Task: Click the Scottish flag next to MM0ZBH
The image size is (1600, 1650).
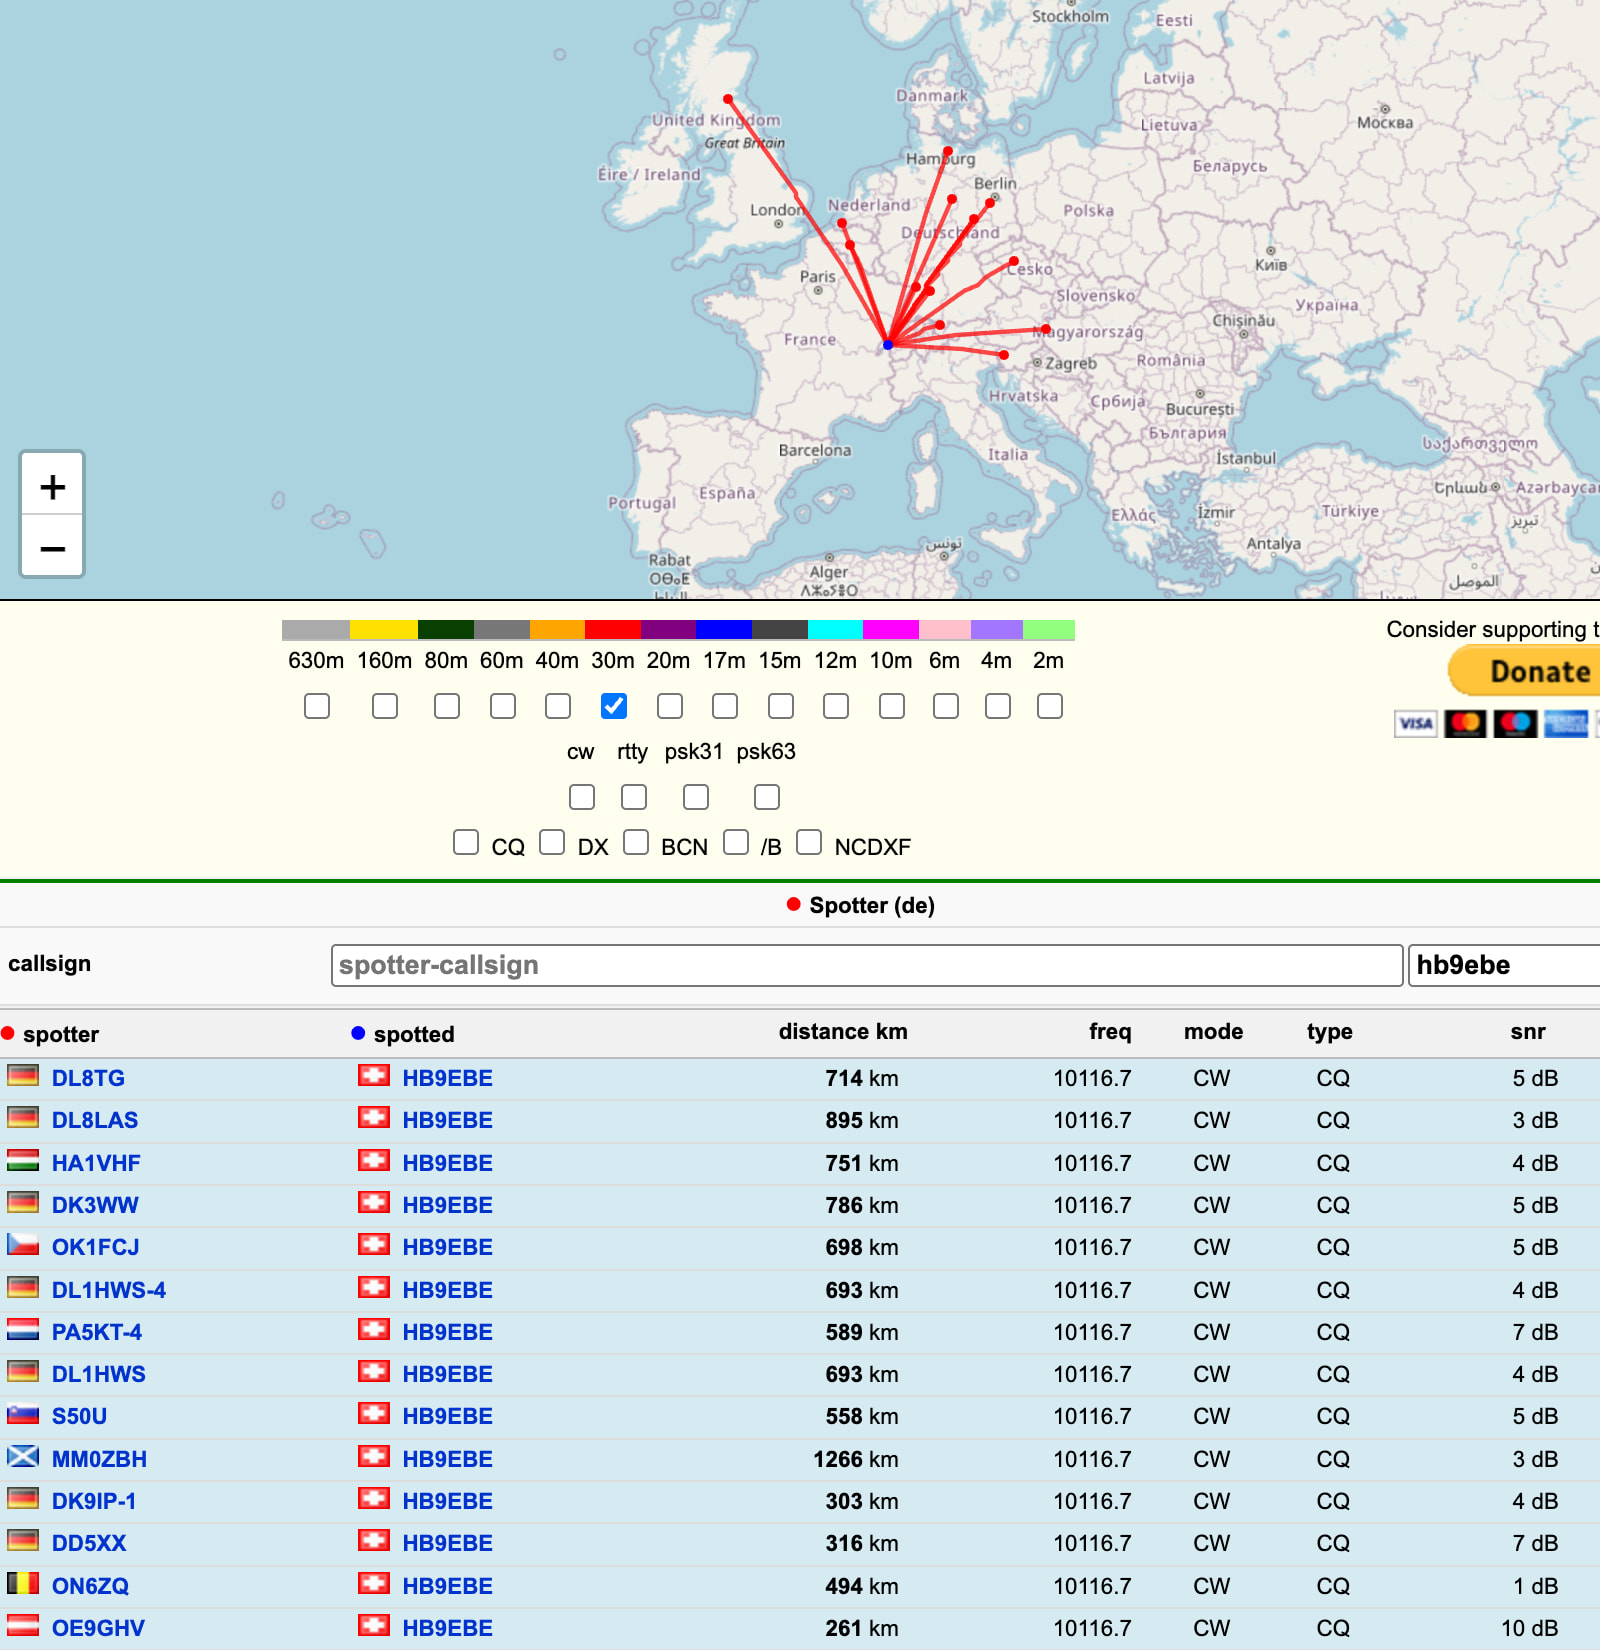Action: click(x=23, y=1457)
